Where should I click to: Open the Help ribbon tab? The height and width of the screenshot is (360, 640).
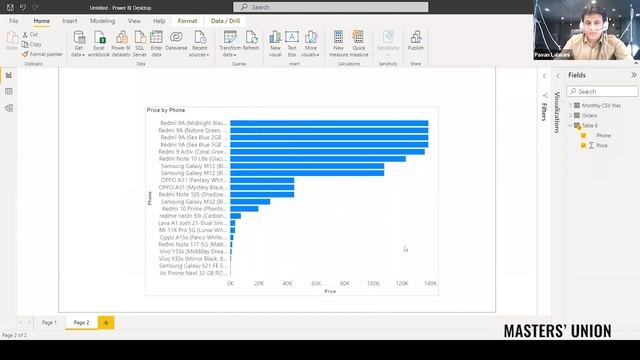pyautogui.click(x=159, y=21)
